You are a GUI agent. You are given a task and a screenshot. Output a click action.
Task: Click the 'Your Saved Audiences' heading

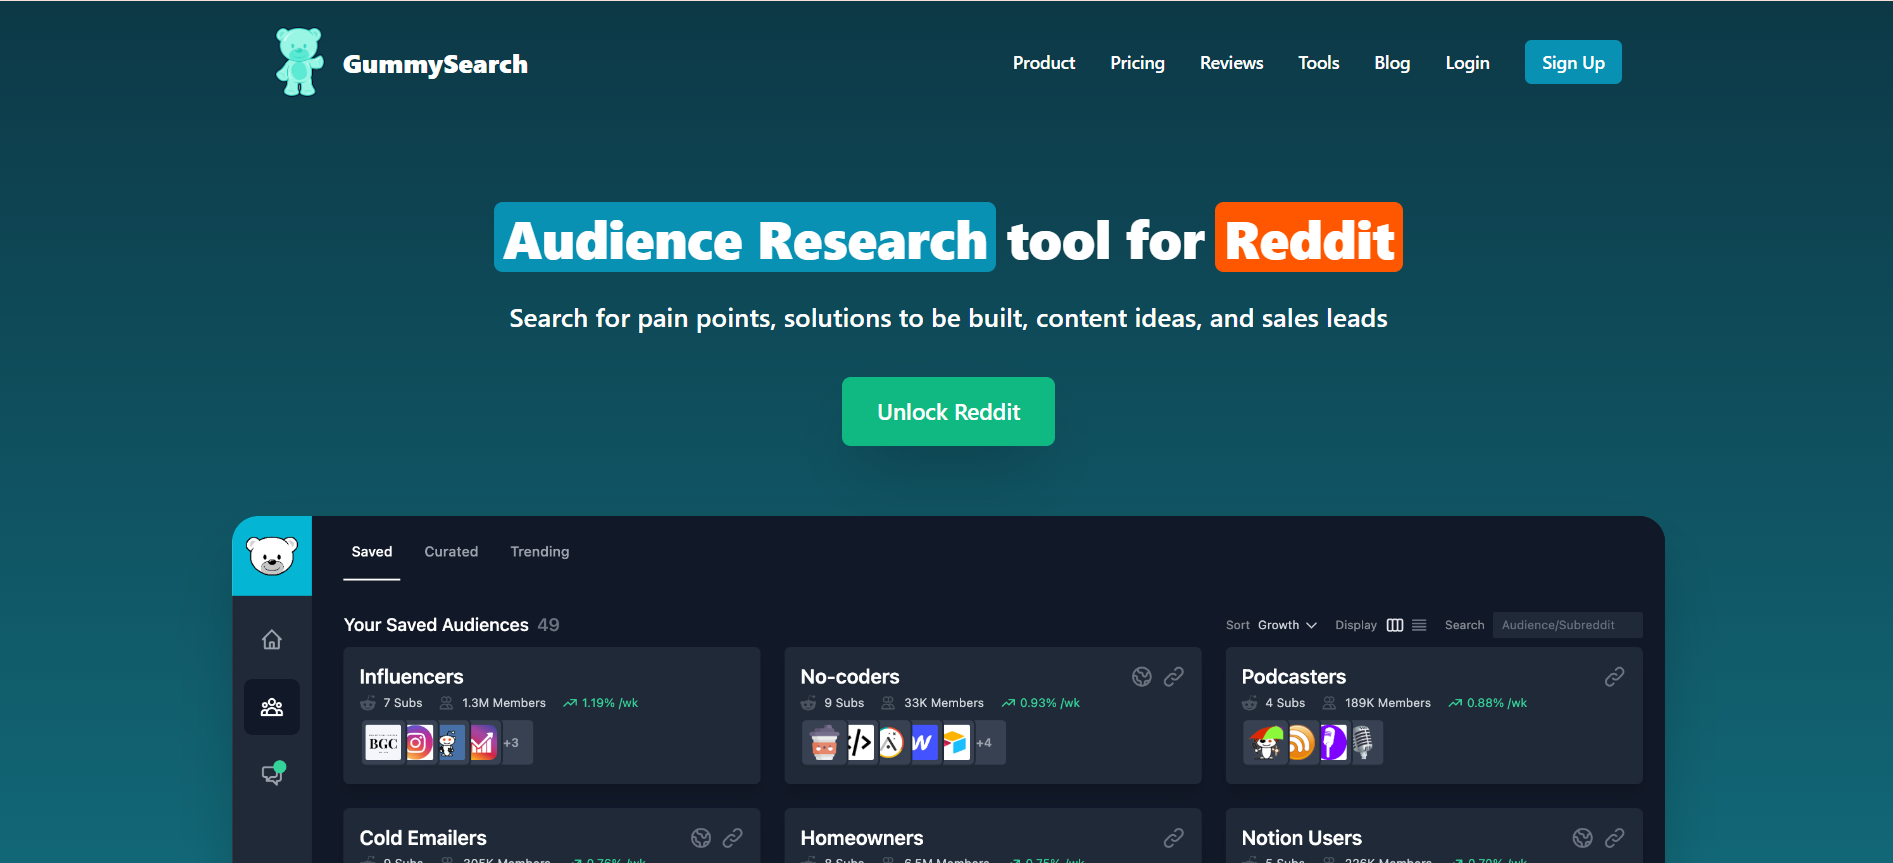[x=436, y=625]
